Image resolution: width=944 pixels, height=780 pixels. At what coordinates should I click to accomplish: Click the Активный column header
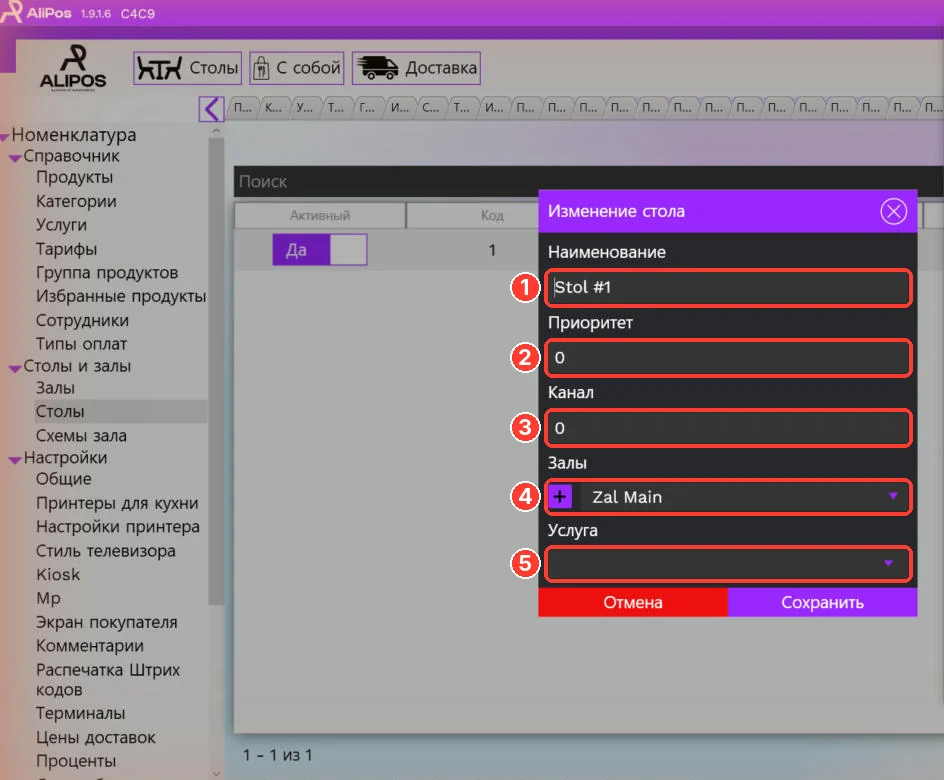[x=320, y=215]
